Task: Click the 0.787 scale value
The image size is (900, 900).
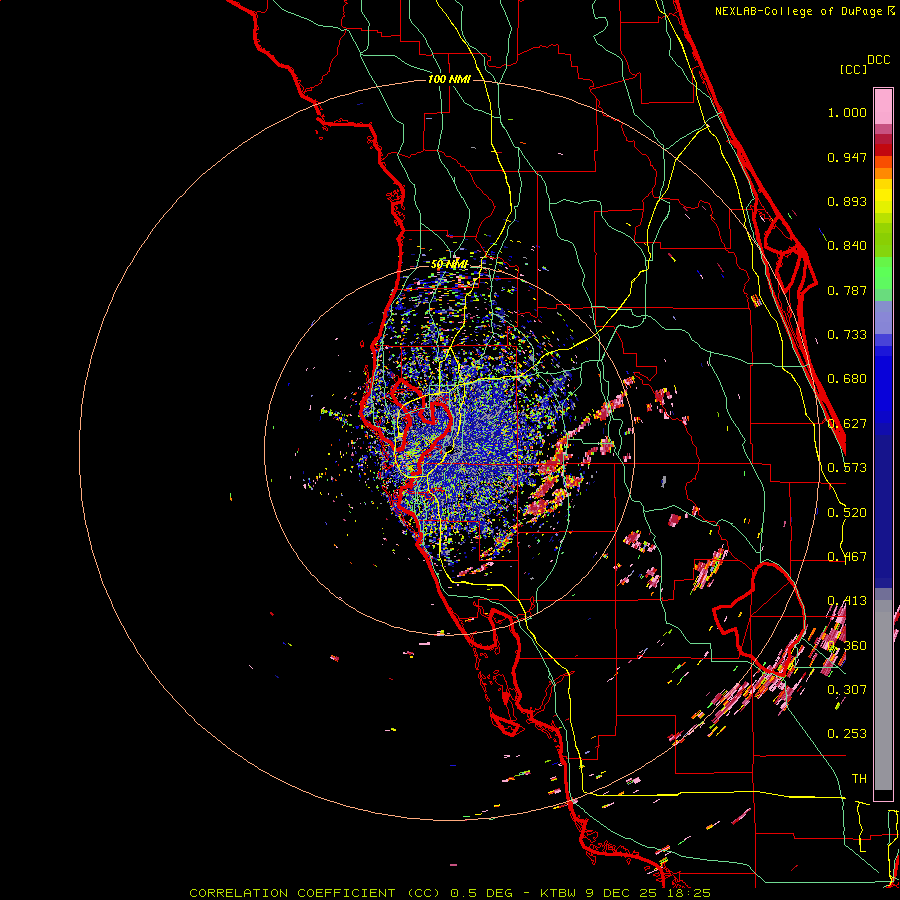Action: (x=847, y=290)
